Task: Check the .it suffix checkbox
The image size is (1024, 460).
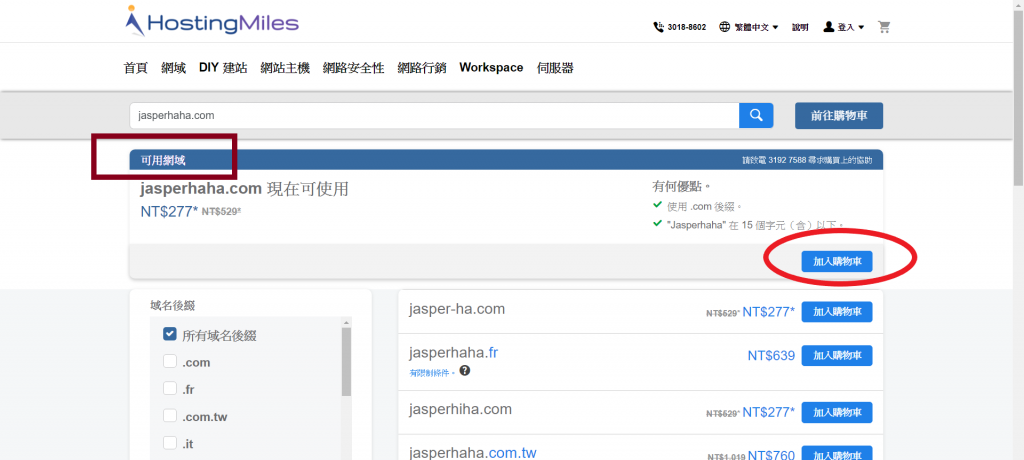Action: pos(170,443)
